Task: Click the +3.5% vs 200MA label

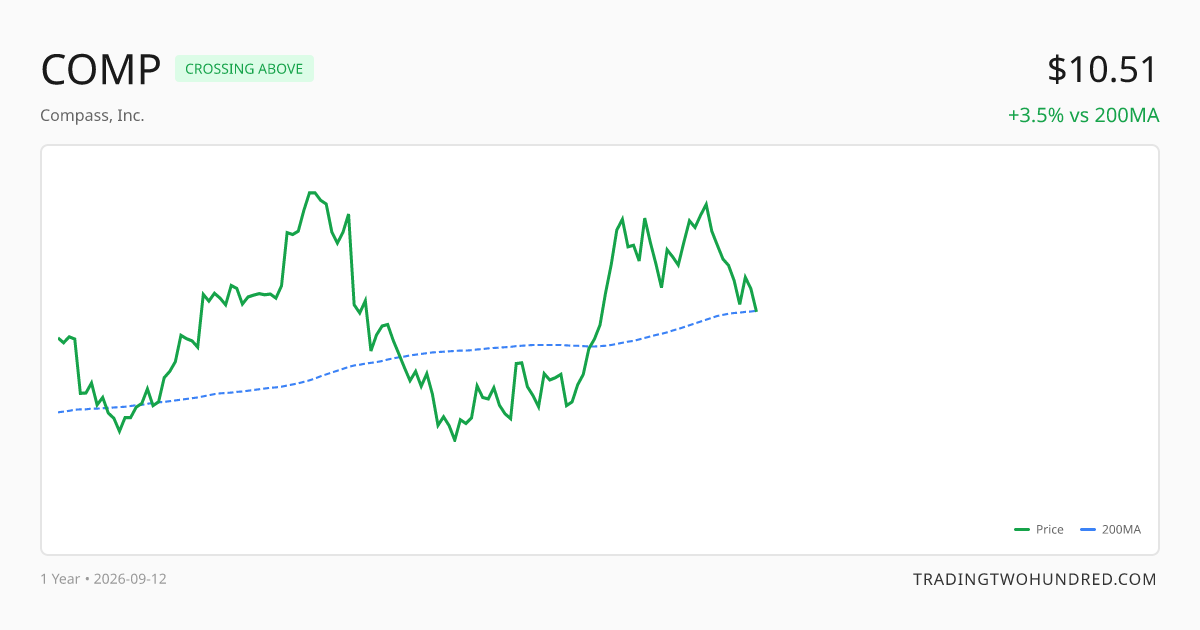Action: tap(1083, 115)
